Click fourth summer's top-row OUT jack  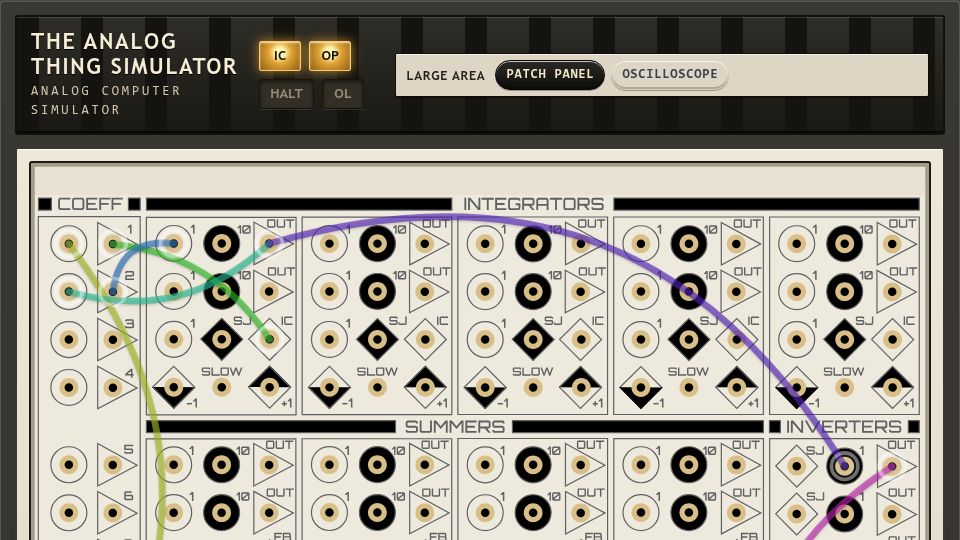pos(736,465)
